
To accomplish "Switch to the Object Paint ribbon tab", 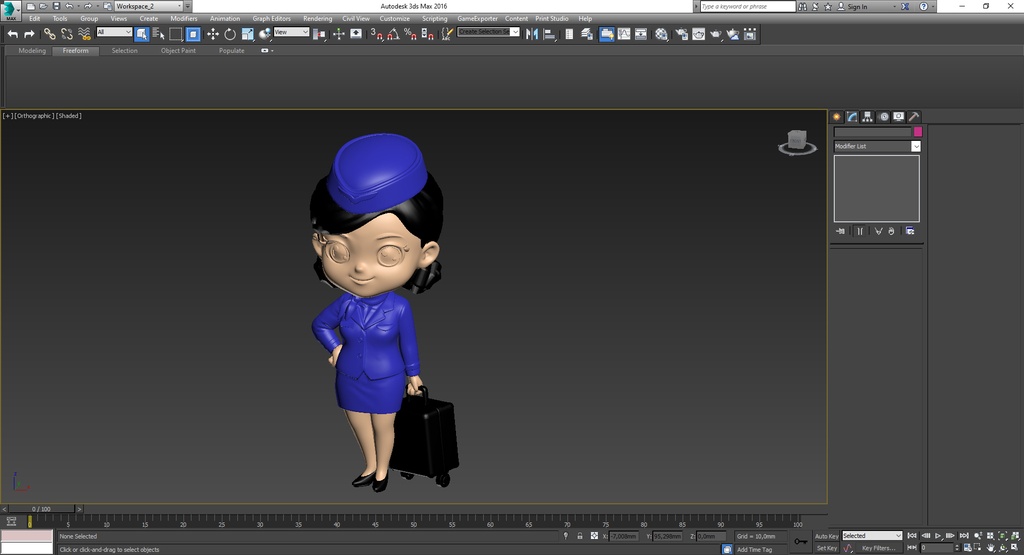I will pos(178,50).
